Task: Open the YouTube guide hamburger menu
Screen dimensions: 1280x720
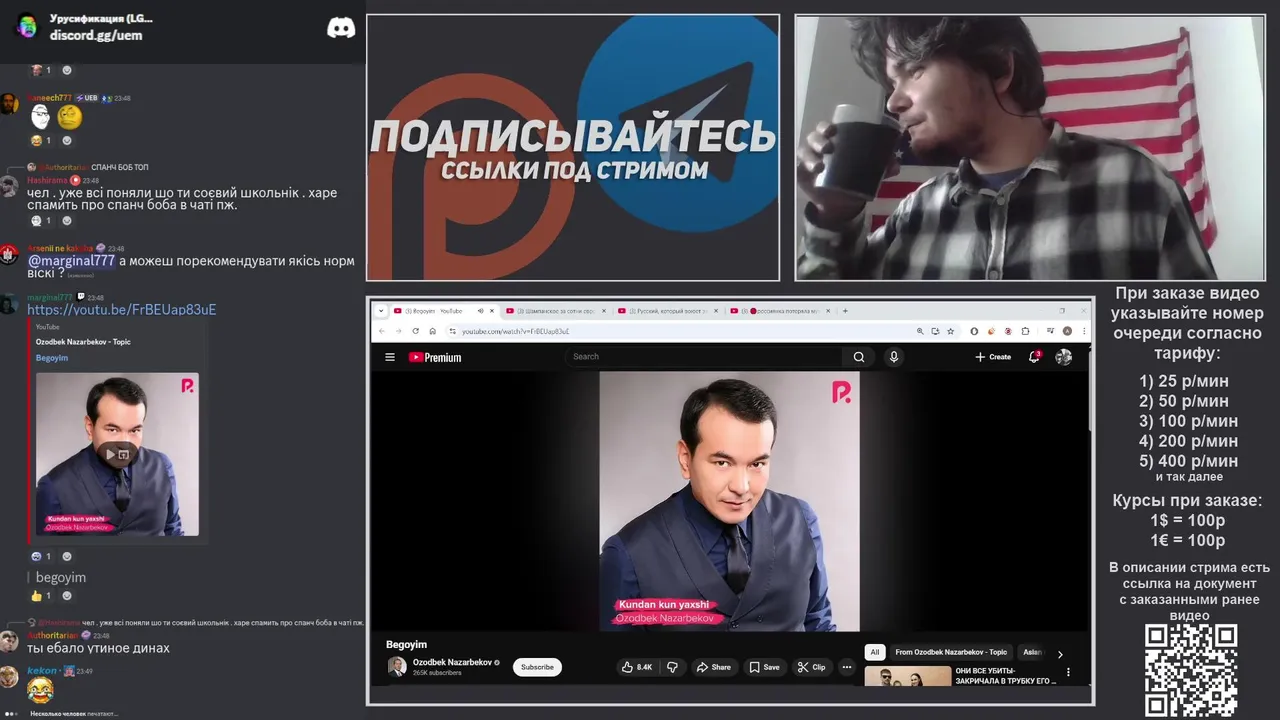Action: (x=390, y=357)
